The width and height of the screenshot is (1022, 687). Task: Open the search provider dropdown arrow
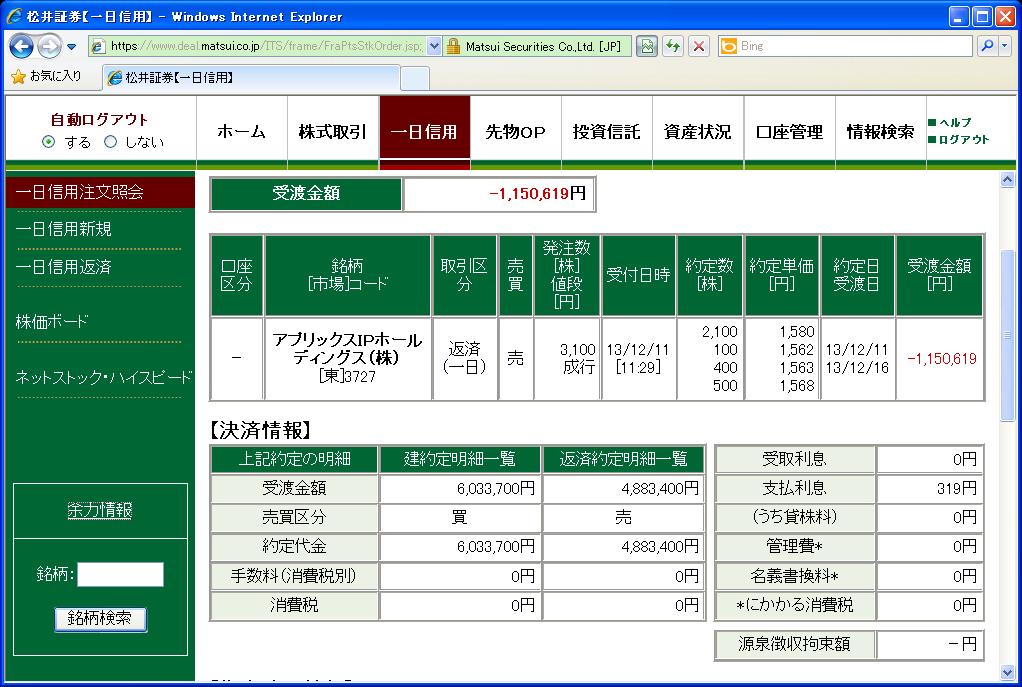coord(1004,46)
